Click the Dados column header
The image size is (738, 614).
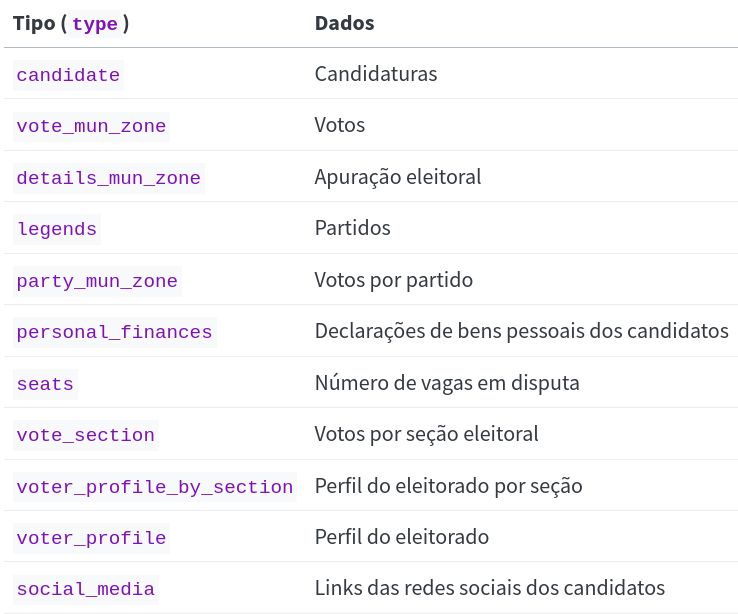click(x=344, y=23)
